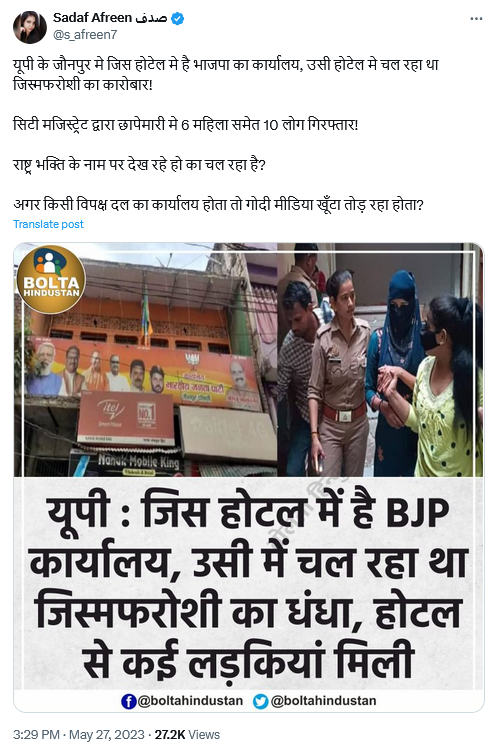Screen dimensions: 497x754
Task: Click the Translate post link
Action: (x=48, y=224)
